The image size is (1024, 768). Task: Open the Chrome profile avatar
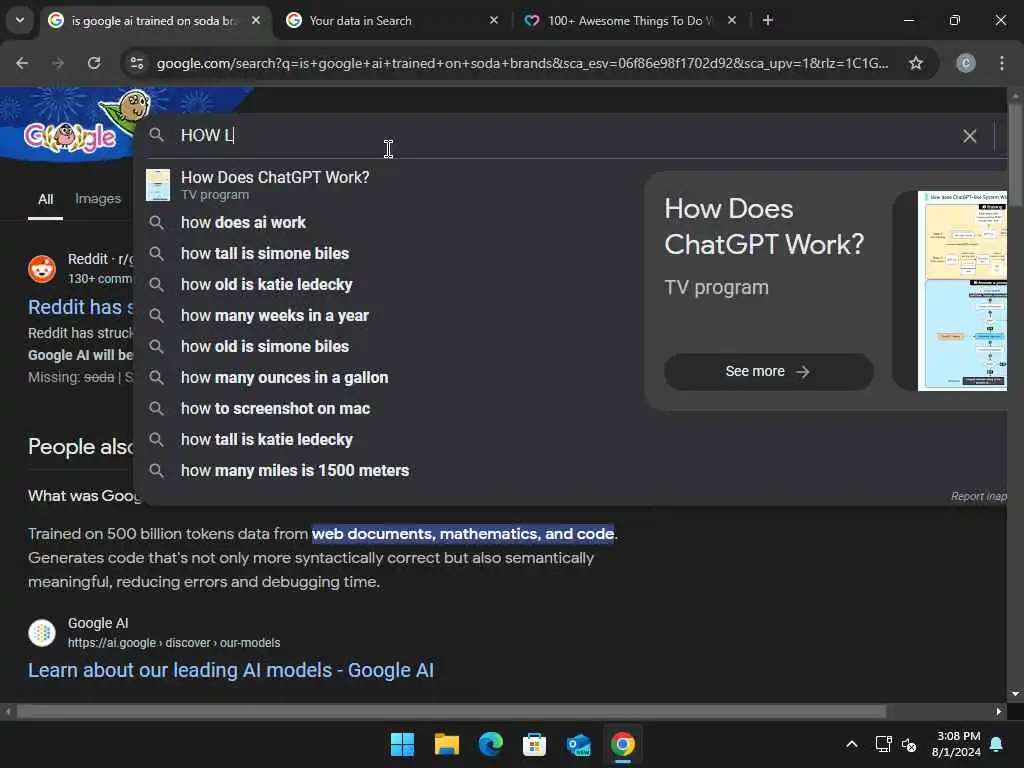966,63
